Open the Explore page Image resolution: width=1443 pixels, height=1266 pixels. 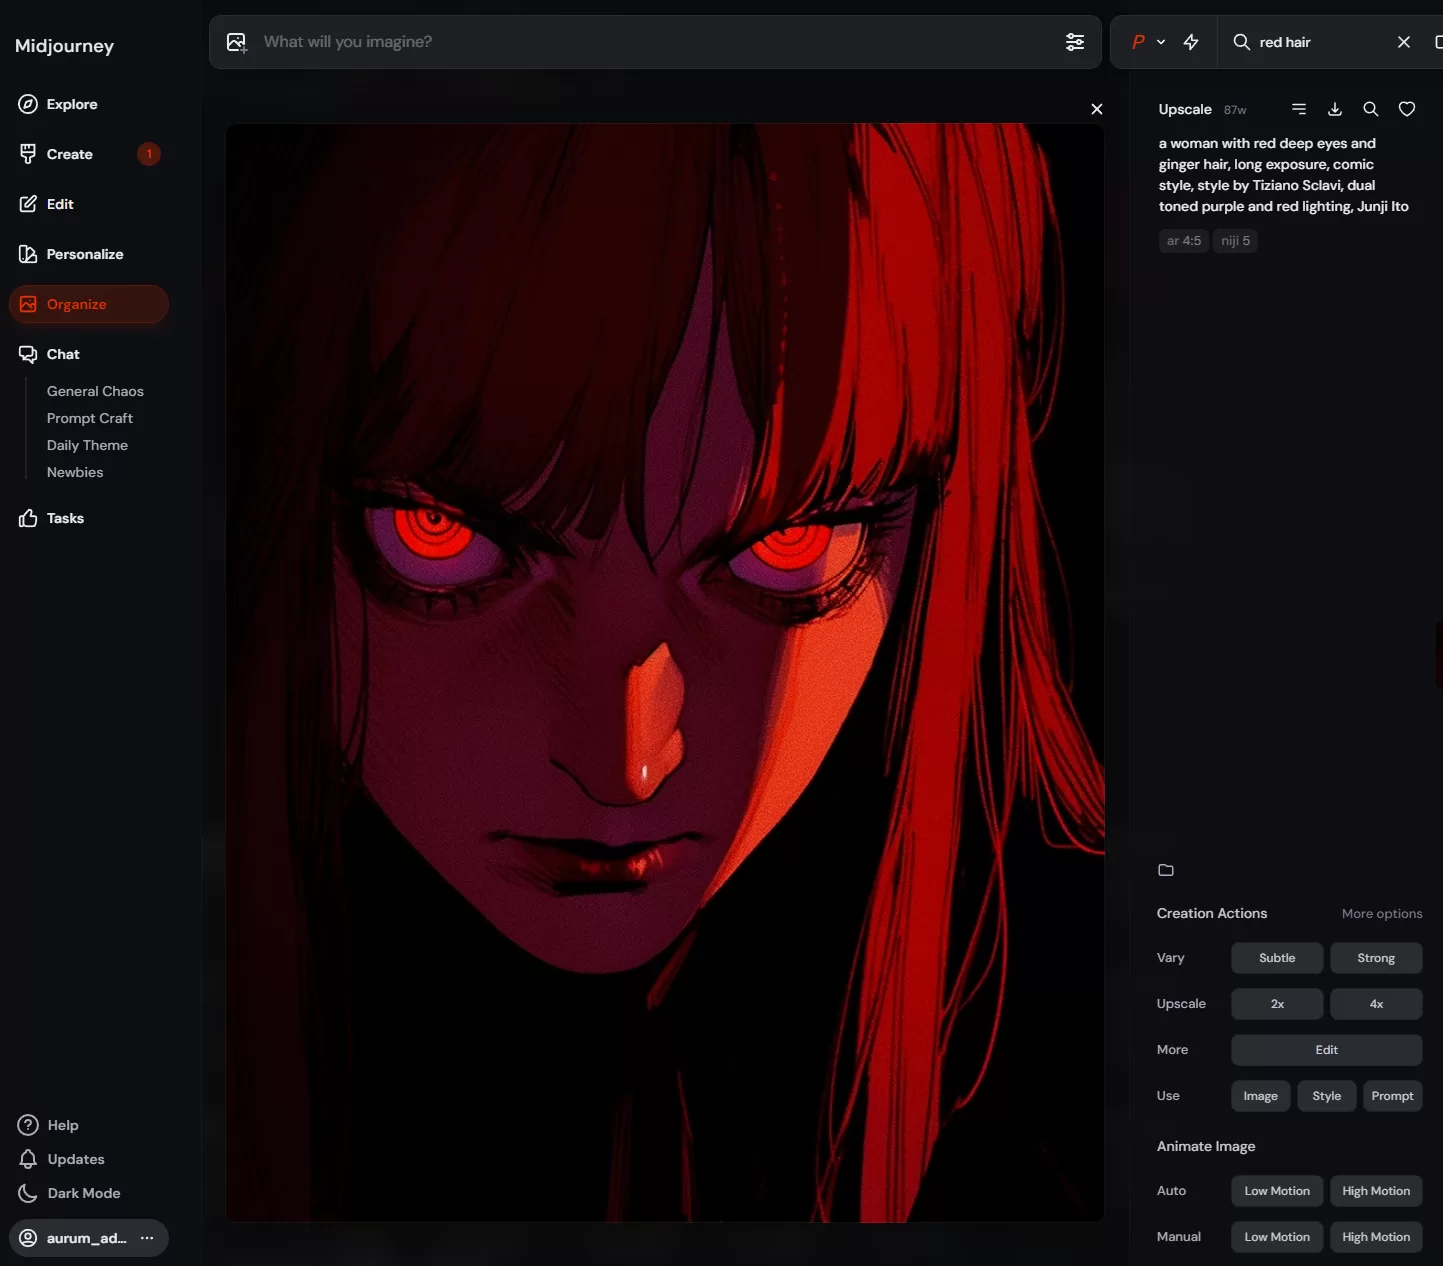[72, 104]
